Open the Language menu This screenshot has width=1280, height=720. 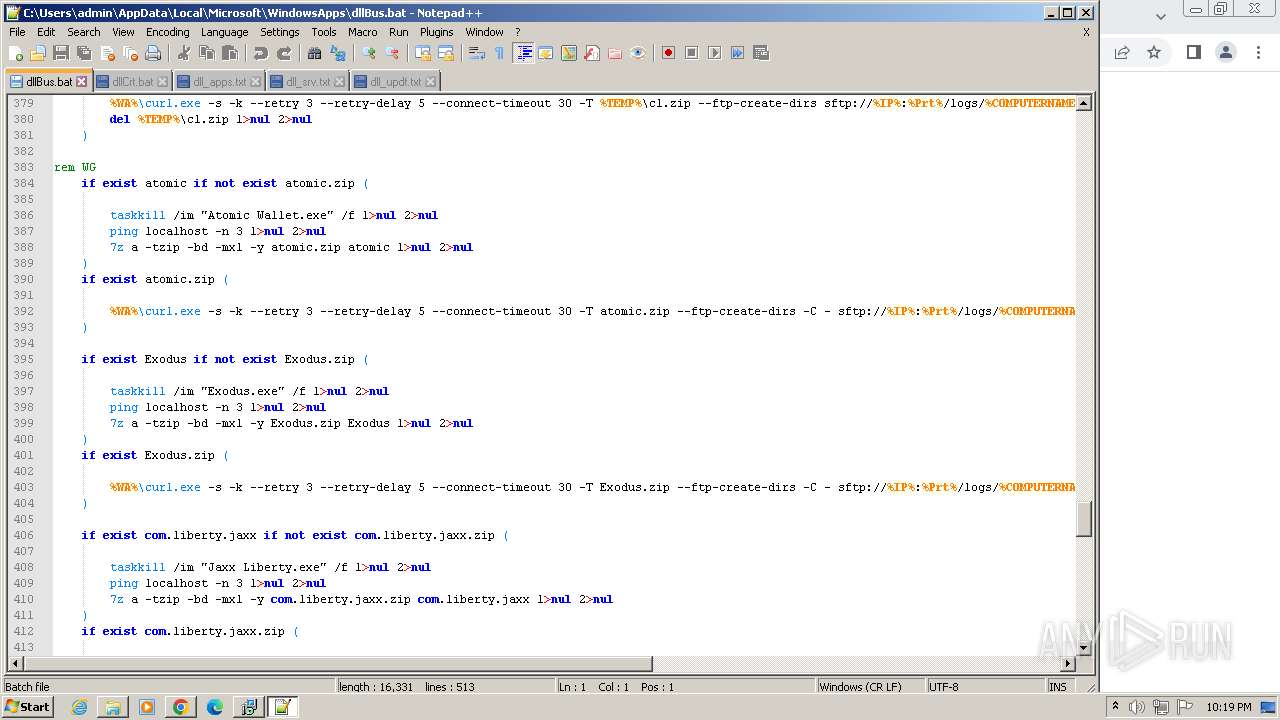tap(224, 32)
